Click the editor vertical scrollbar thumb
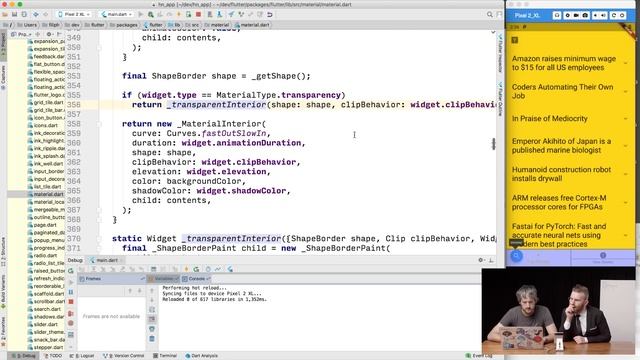 coord(493,144)
